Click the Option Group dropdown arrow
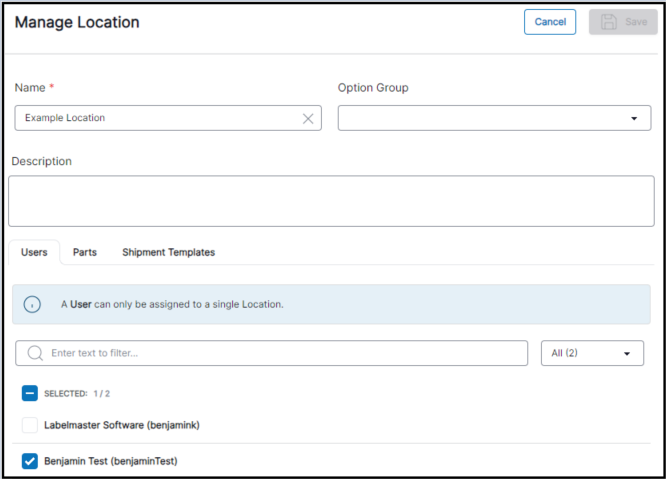Screen dimensions: 666x479 click(x=633, y=118)
